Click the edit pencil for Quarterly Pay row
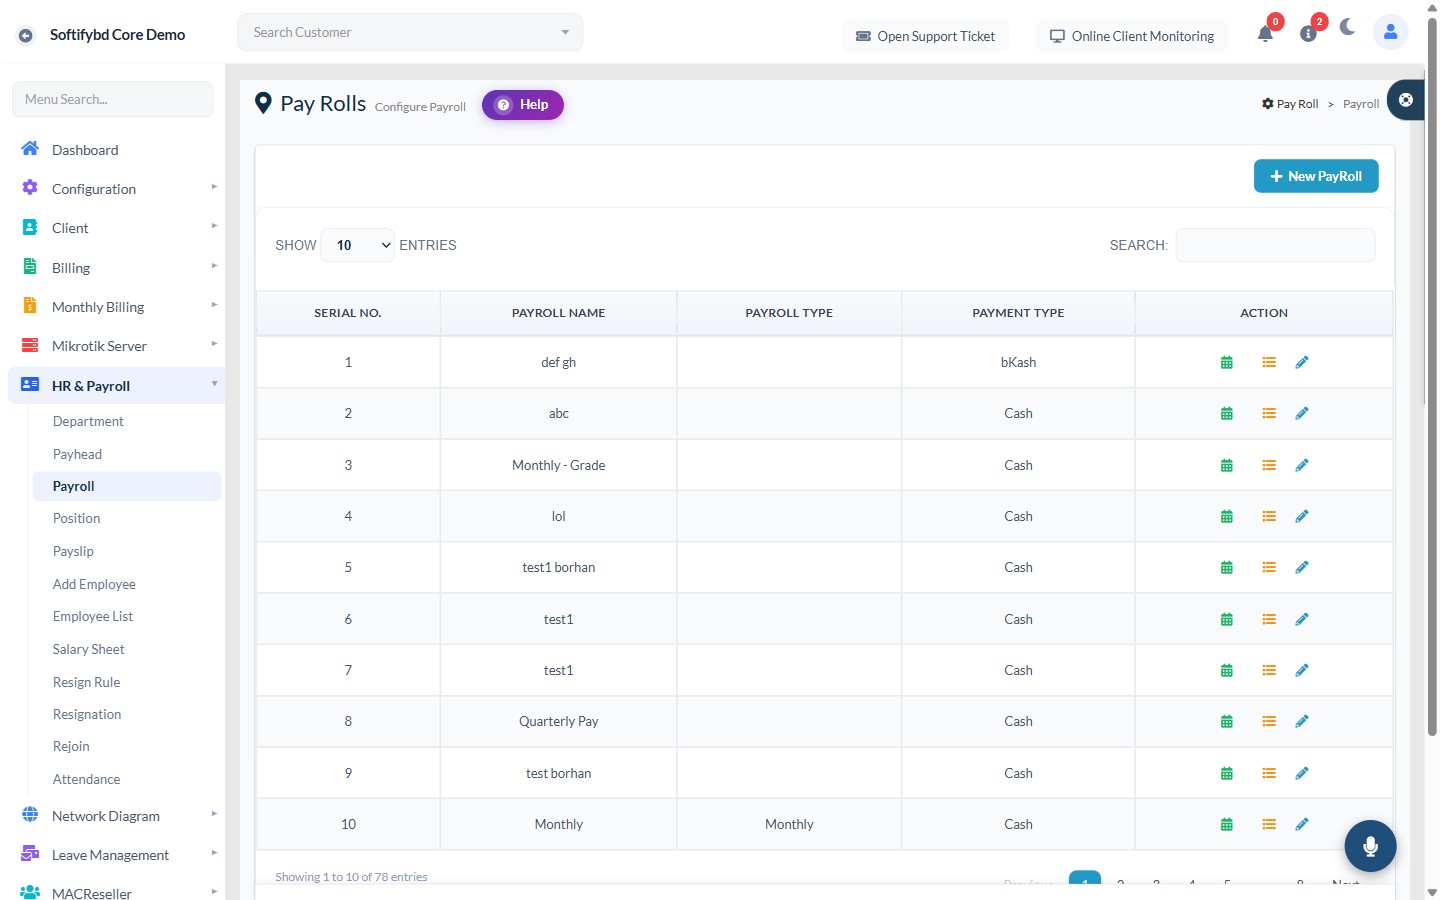1440x900 pixels. coord(1302,721)
